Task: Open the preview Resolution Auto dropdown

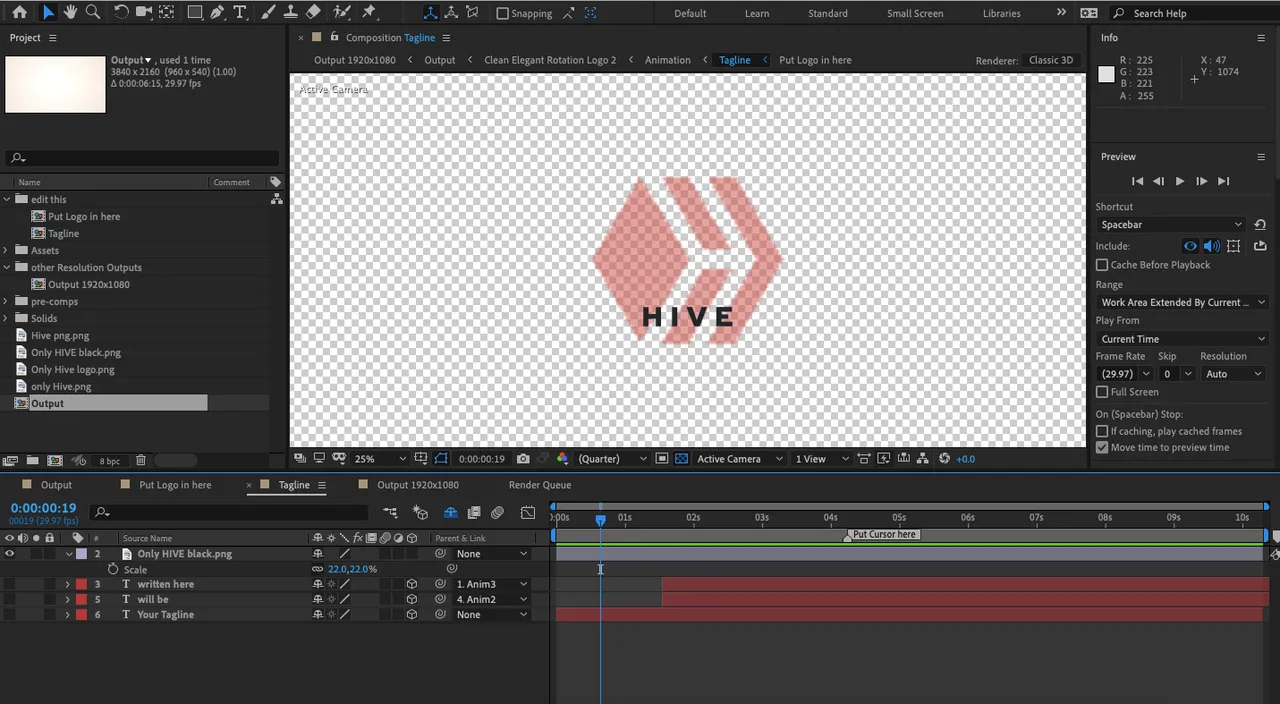Action: pos(1234,374)
